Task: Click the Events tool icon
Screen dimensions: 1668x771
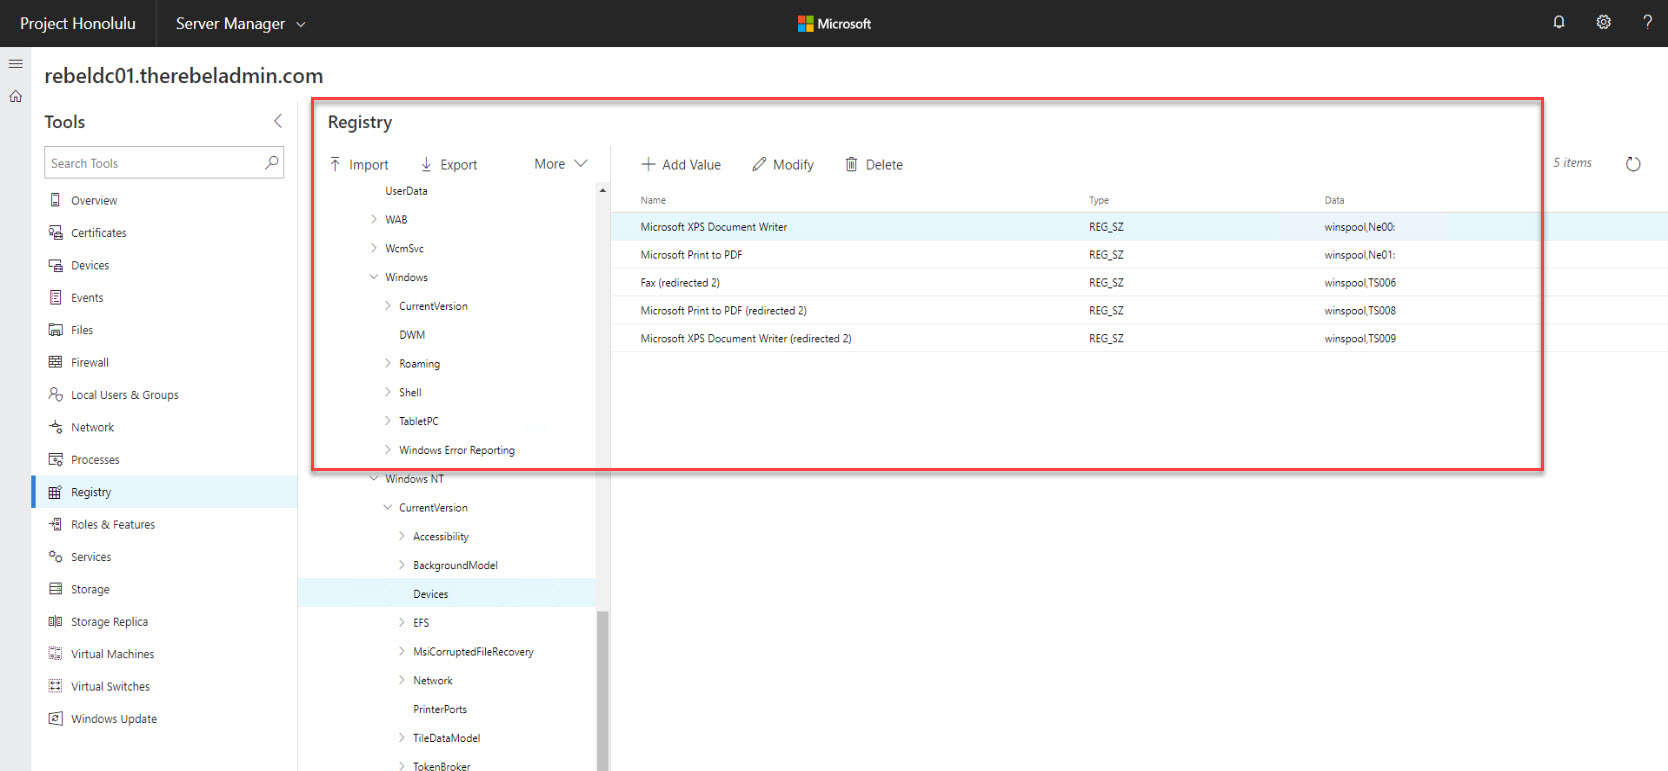Action: [55, 297]
